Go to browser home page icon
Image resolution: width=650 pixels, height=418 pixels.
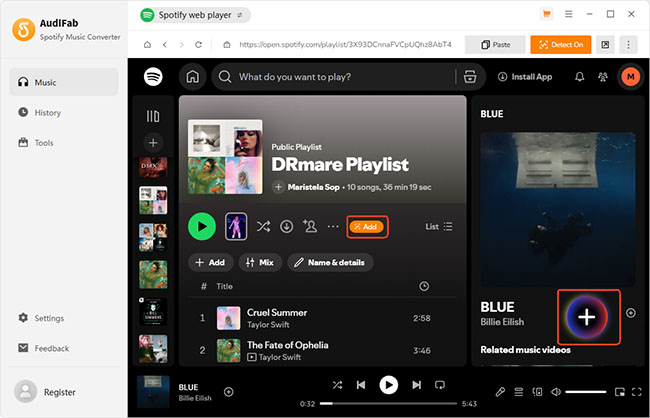(x=147, y=45)
